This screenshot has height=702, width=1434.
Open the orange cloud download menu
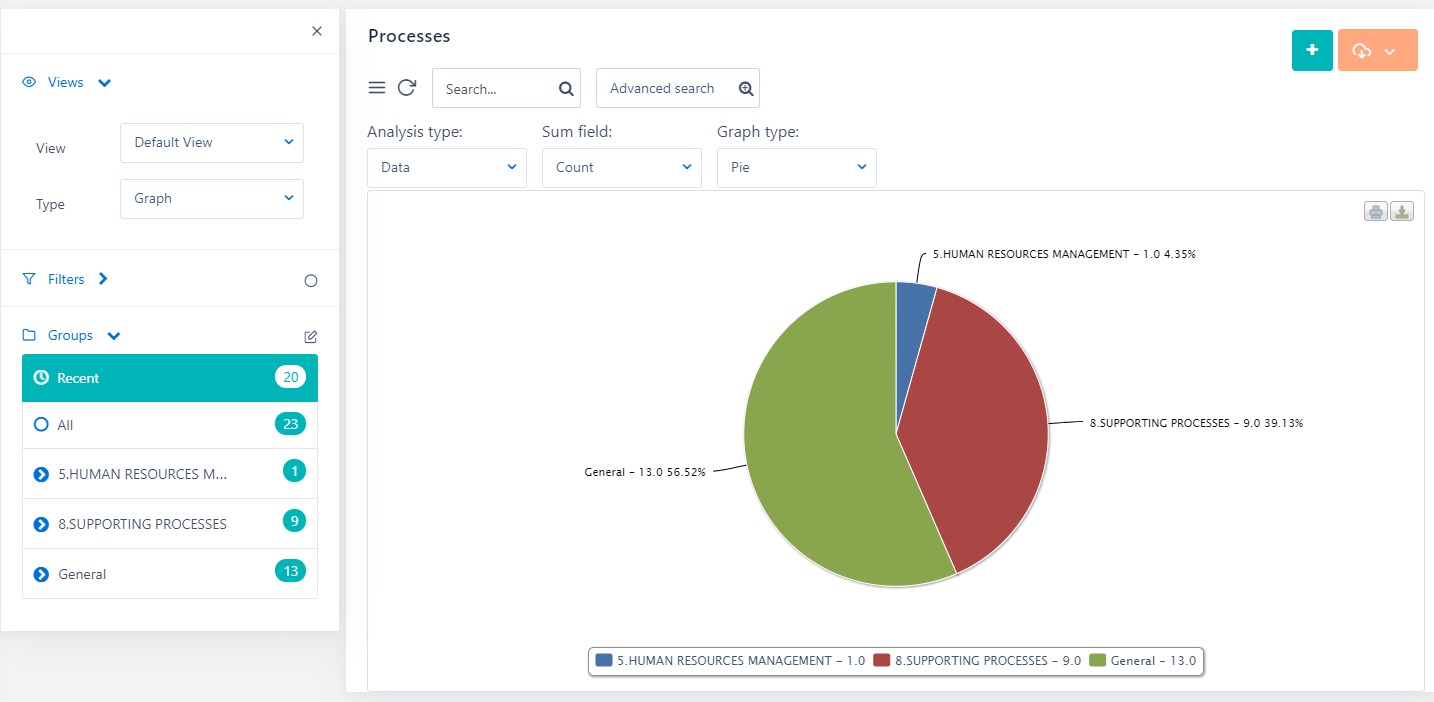click(x=1378, y=50)
